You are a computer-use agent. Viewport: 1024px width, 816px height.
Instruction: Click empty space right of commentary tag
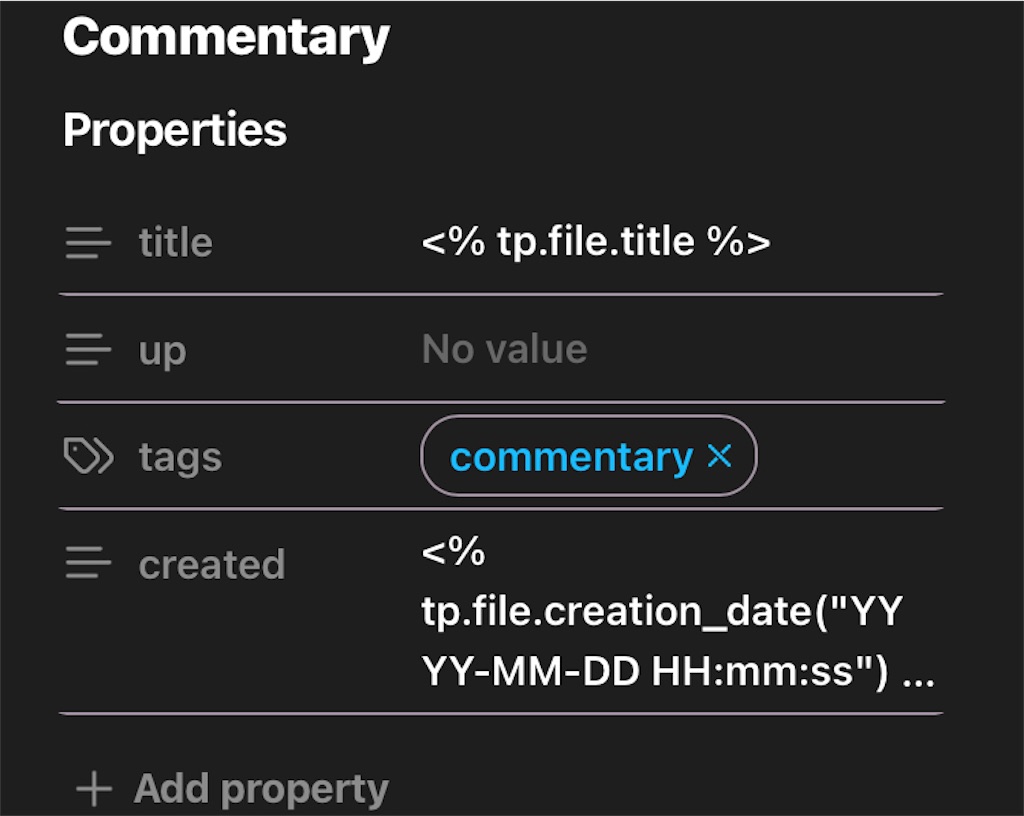[x=850, y=457]
